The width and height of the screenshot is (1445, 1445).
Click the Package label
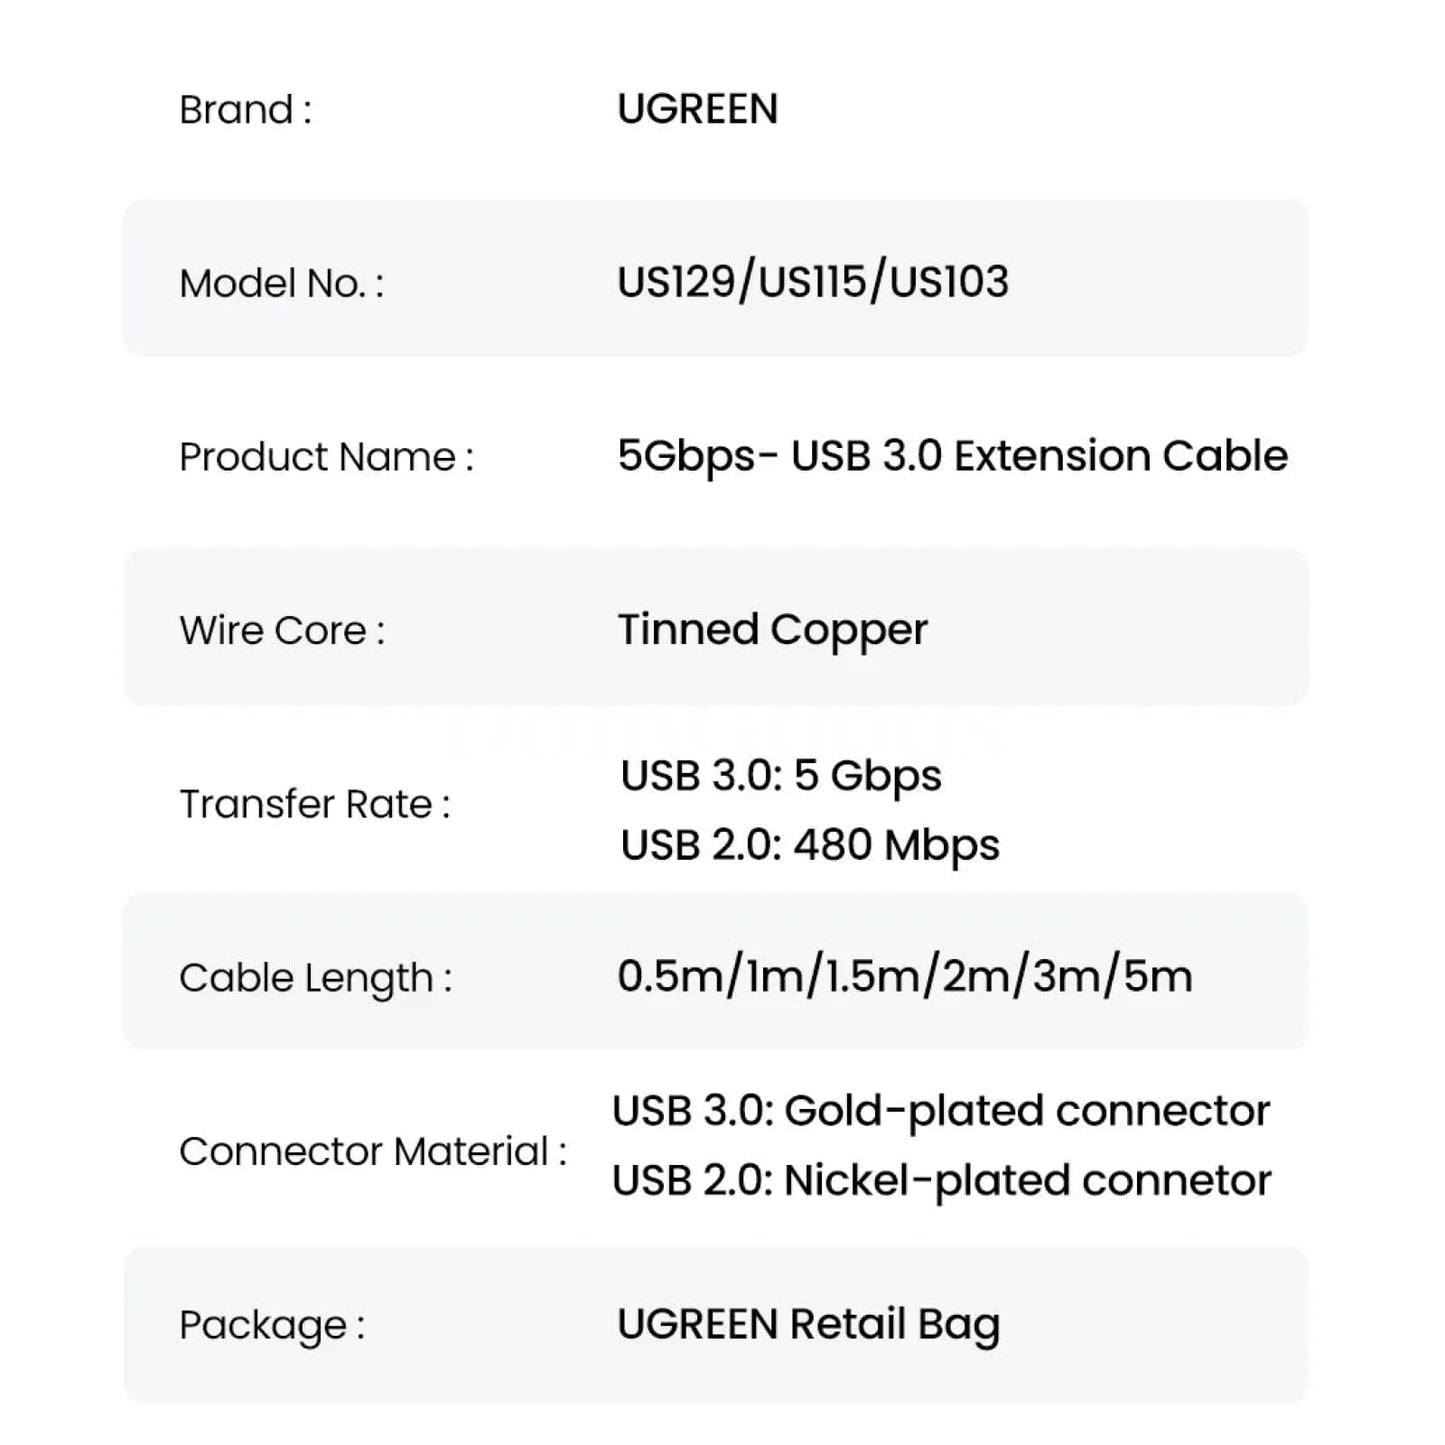tap(272, 1325)
